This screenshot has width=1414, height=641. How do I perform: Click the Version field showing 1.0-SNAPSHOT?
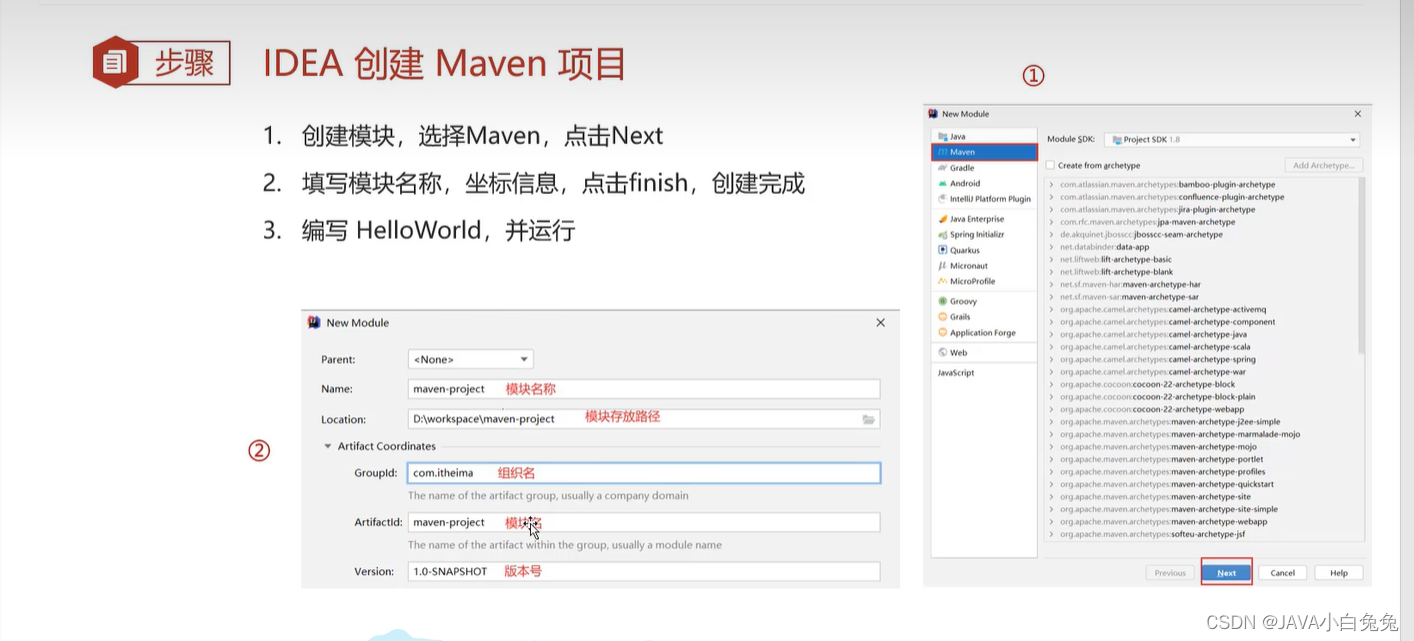pos(644,571)
